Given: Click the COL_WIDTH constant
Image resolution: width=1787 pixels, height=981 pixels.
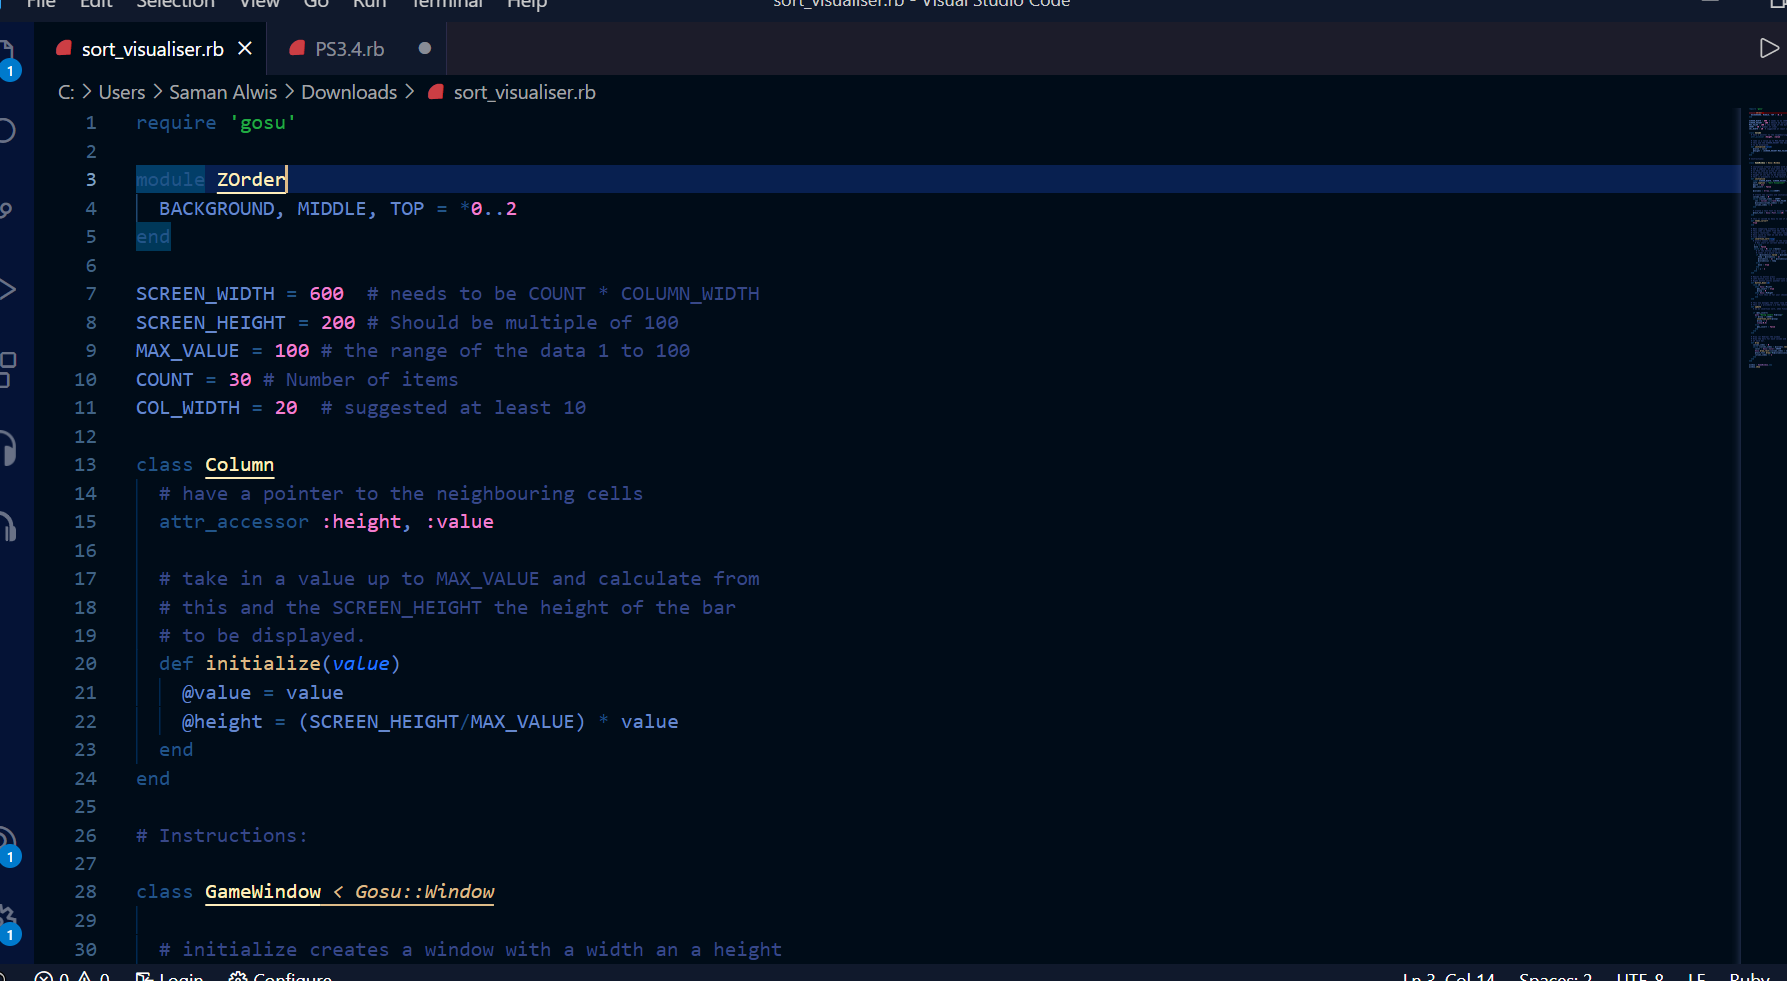Looking at the screenshot, I should click(188, 408).
